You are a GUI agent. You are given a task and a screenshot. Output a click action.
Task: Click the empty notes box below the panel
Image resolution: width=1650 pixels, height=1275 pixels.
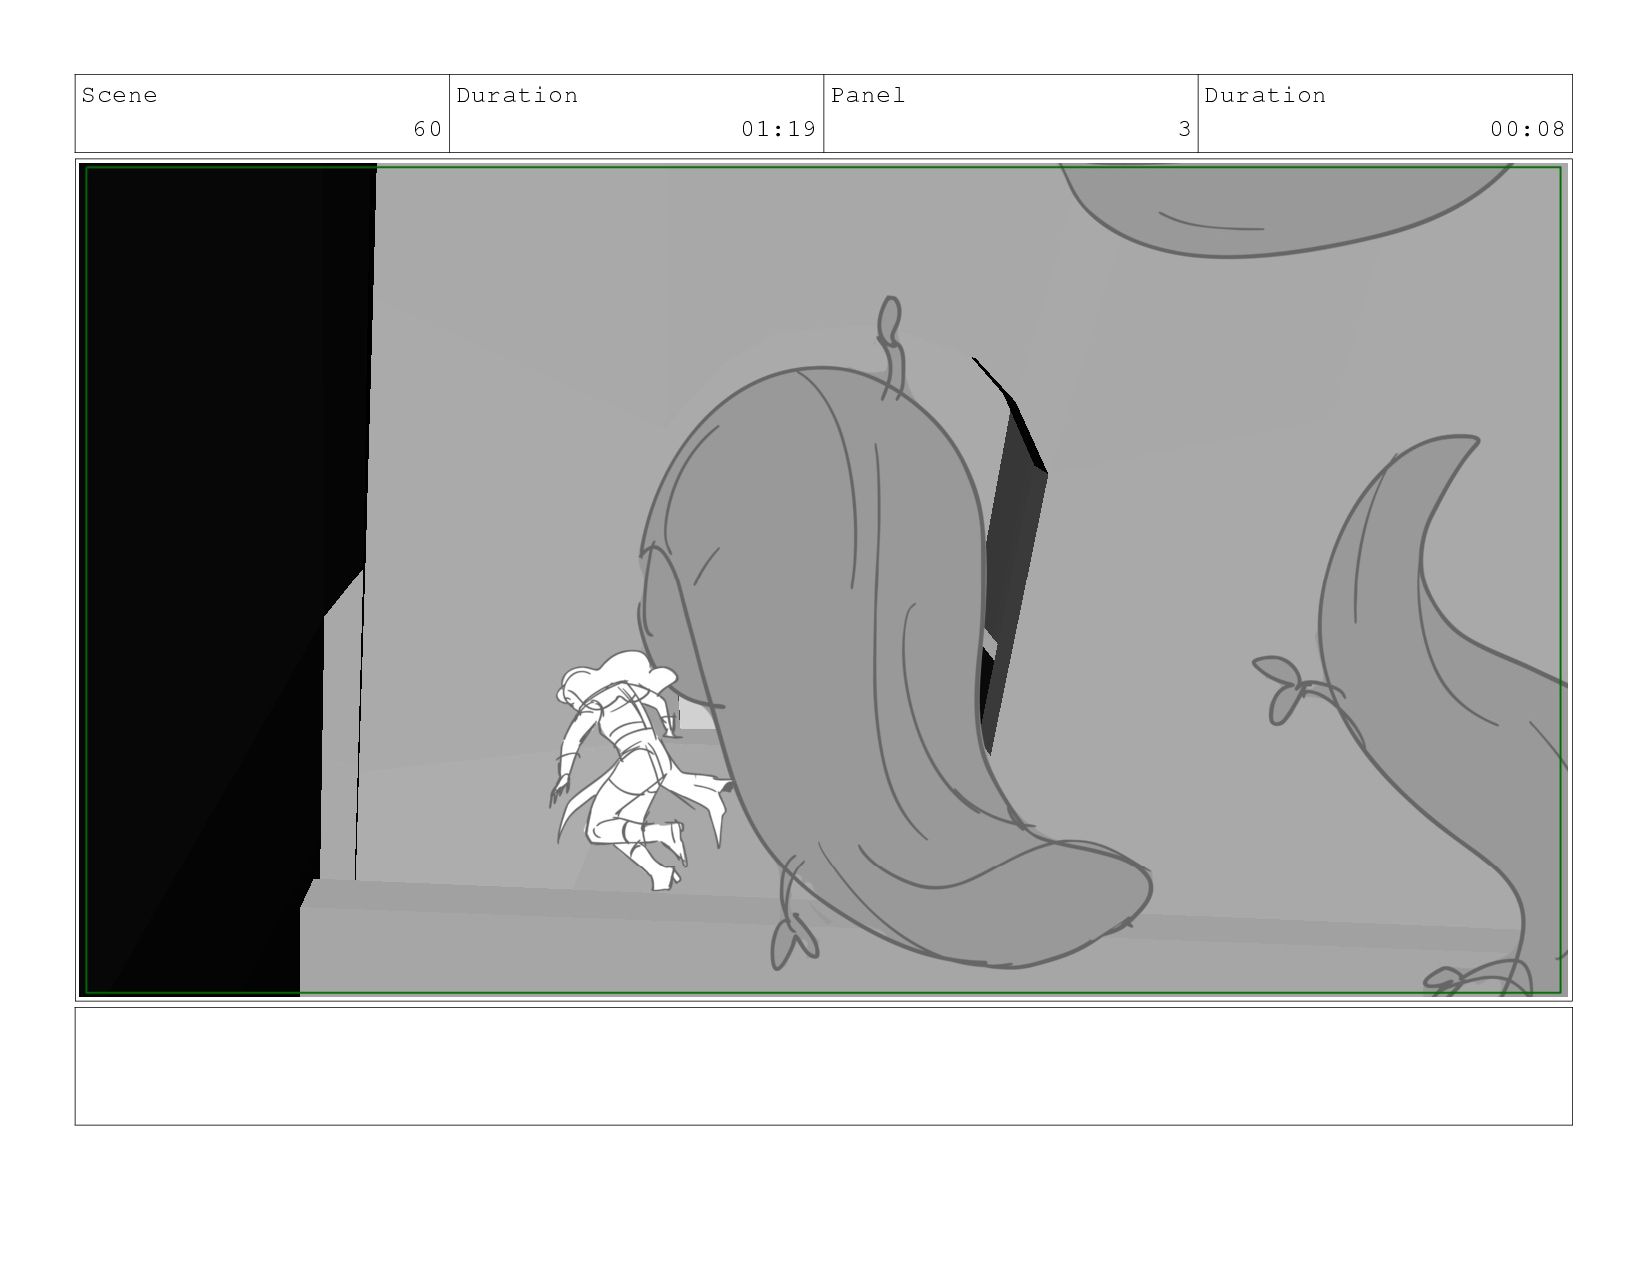pyautogui.click(x=823, y=1066)
